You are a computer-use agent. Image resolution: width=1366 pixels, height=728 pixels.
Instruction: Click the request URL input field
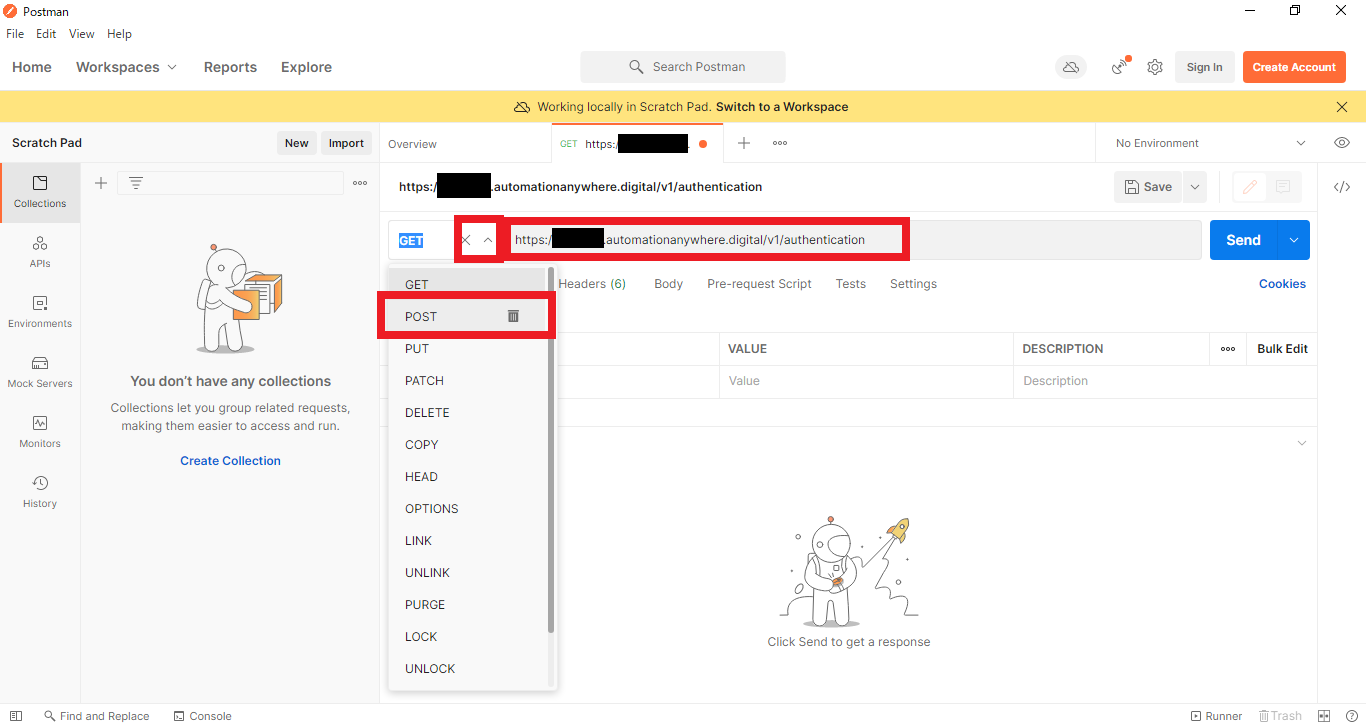(x=854, y=240)
